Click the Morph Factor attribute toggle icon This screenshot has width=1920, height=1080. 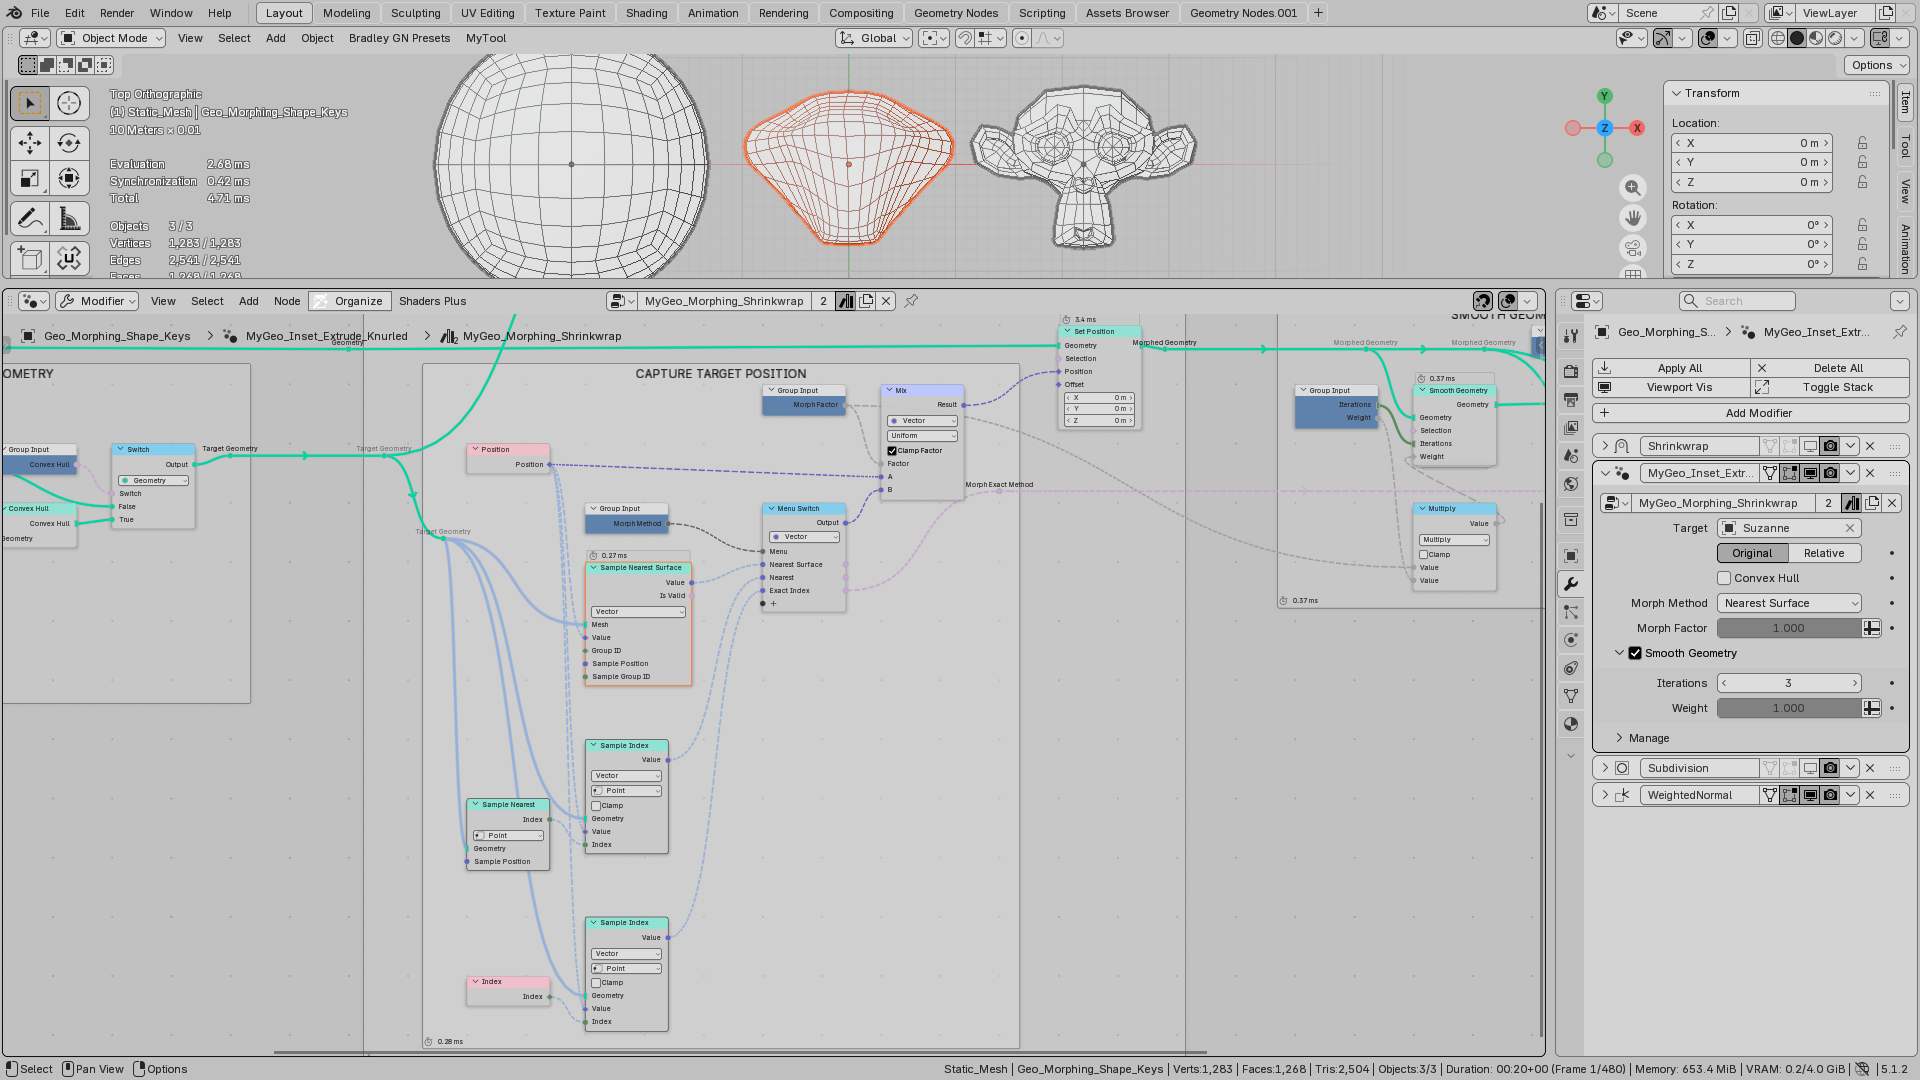click(1872, 628)
